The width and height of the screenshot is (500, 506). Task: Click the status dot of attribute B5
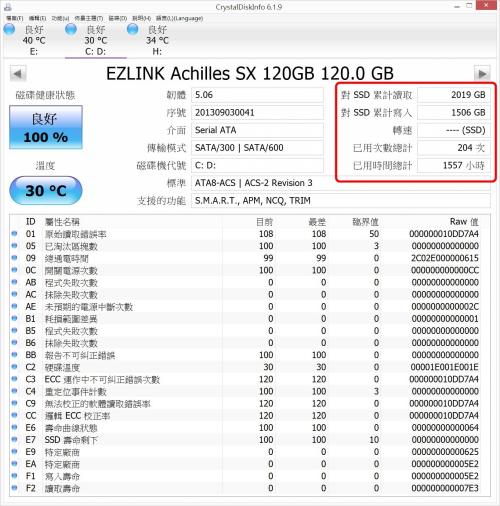coord(14,331)
